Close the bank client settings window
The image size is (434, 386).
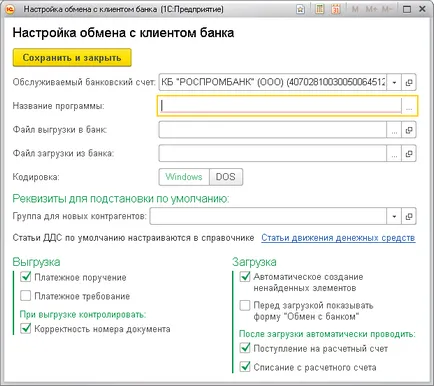click(x=422, y=9)
